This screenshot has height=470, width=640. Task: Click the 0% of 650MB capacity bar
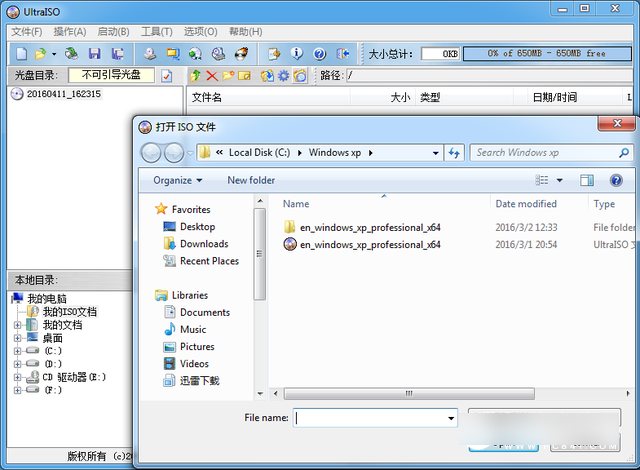point(547,53)
